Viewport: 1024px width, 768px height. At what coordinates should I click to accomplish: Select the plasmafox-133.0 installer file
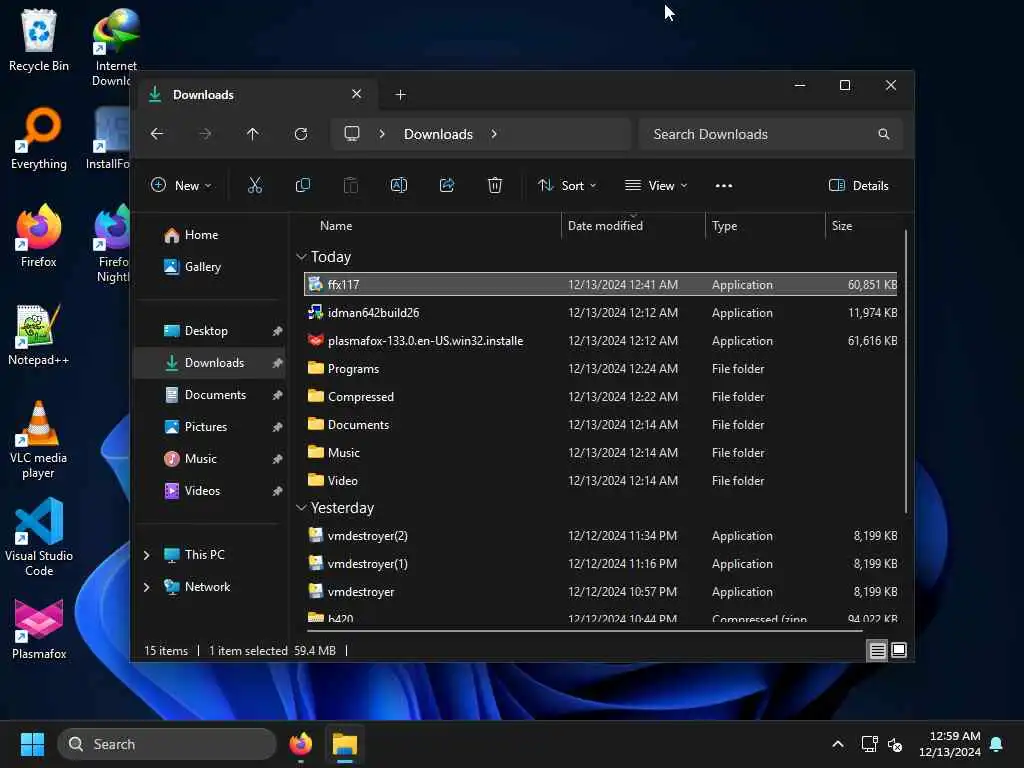coord(600,341)
